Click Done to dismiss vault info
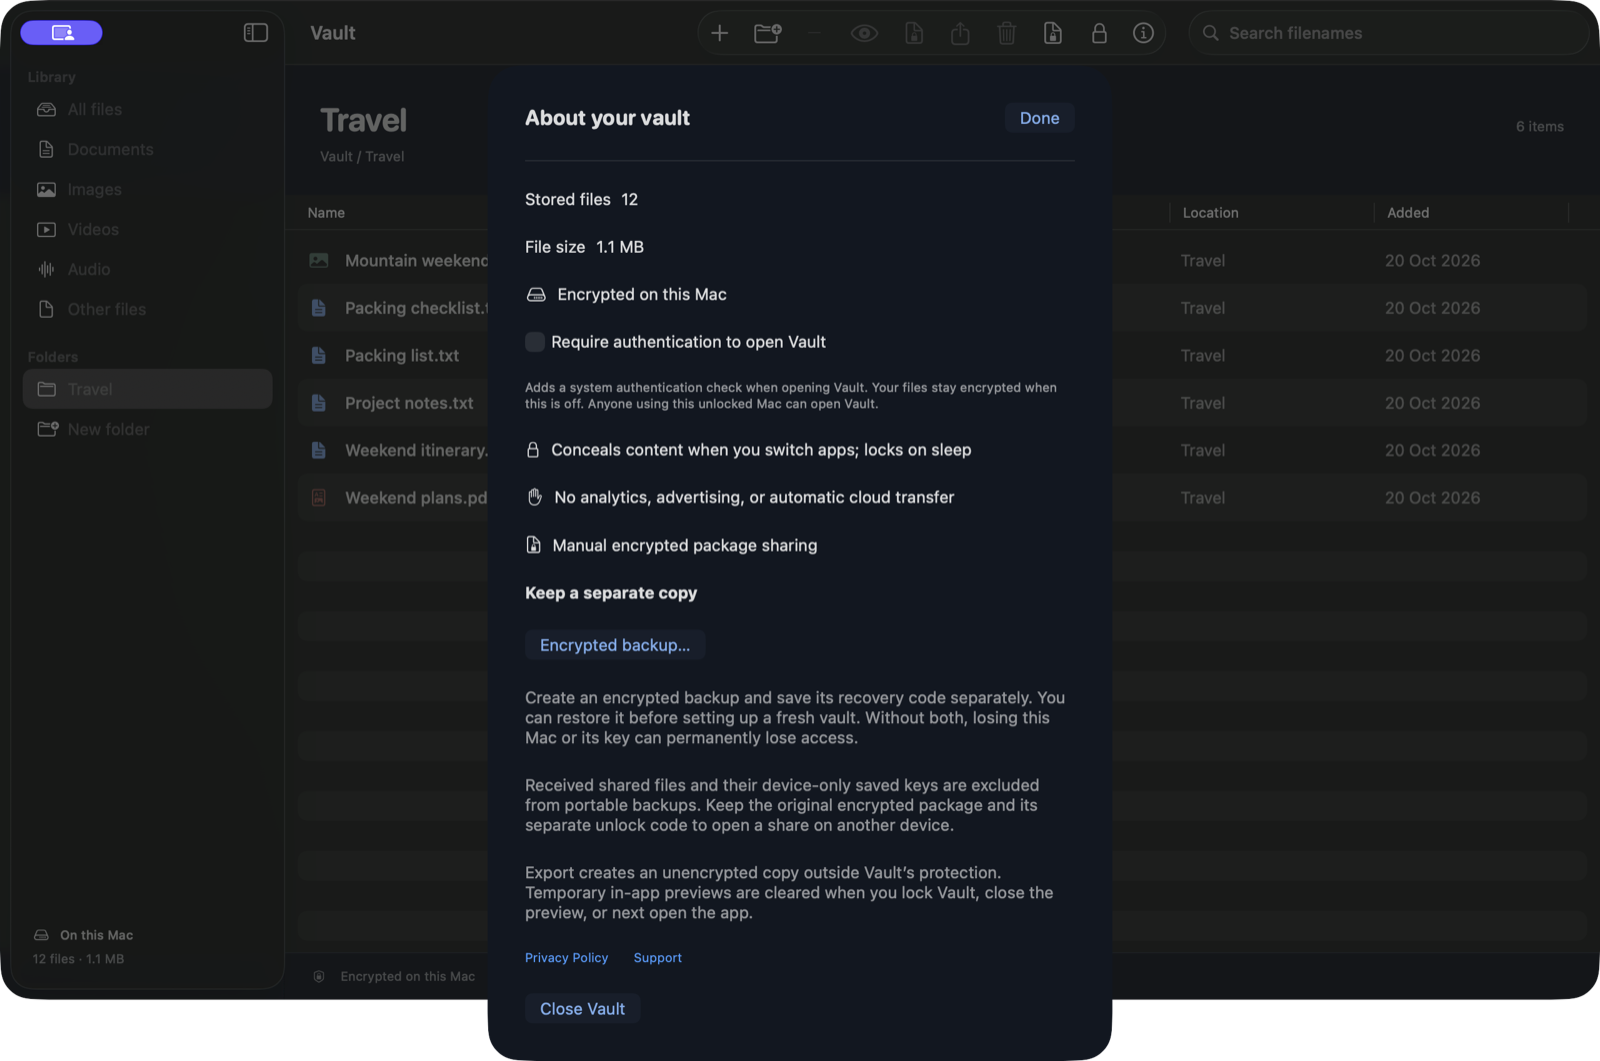This screenshot has width=1600, height=1061. (1039, 118)
